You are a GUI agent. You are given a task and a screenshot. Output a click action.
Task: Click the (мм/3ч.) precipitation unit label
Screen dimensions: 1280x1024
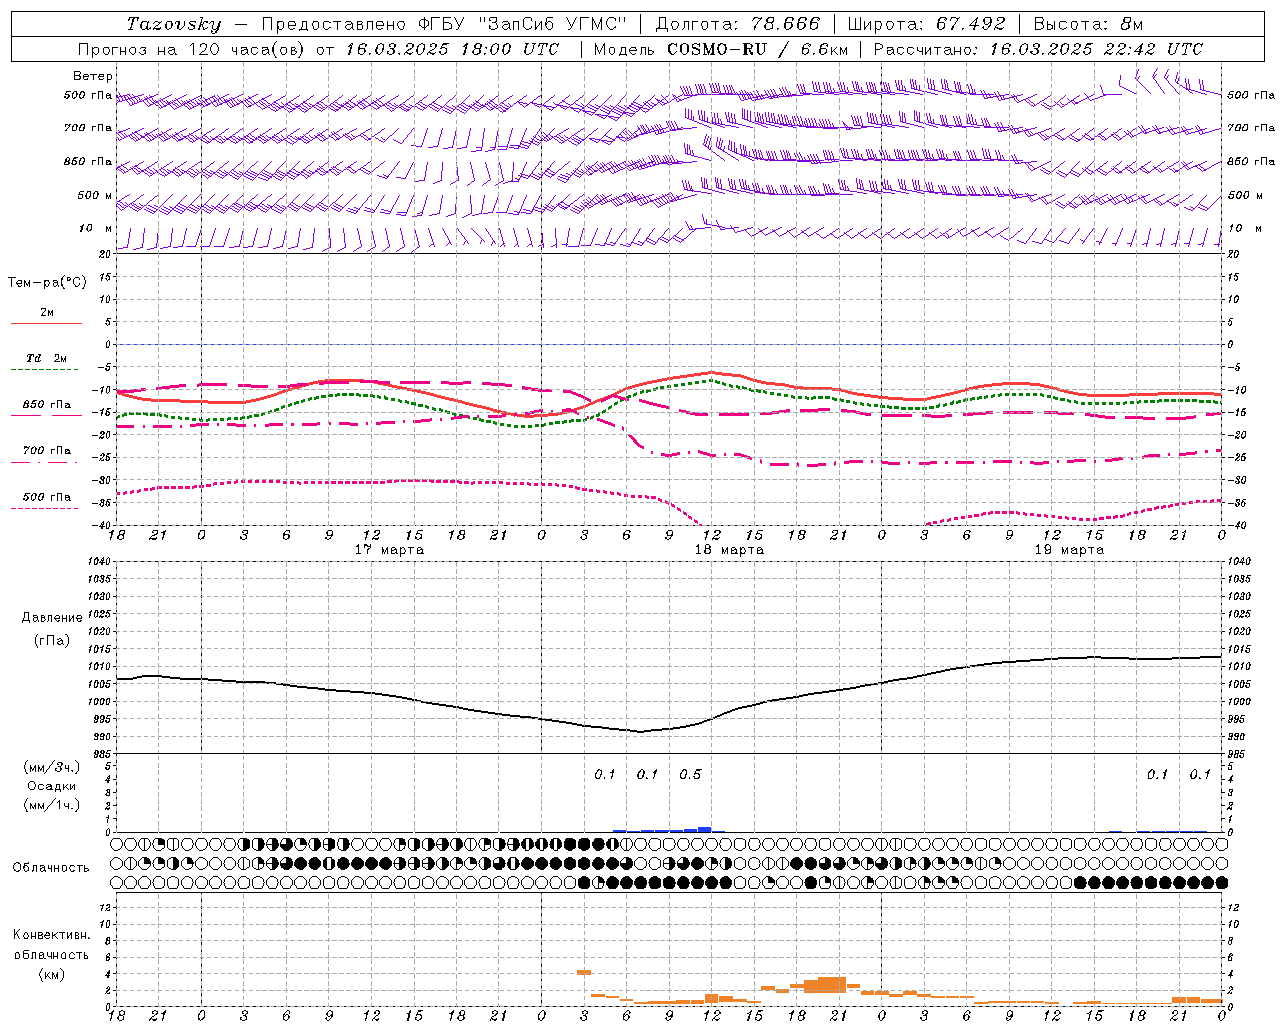click(52, 767)
